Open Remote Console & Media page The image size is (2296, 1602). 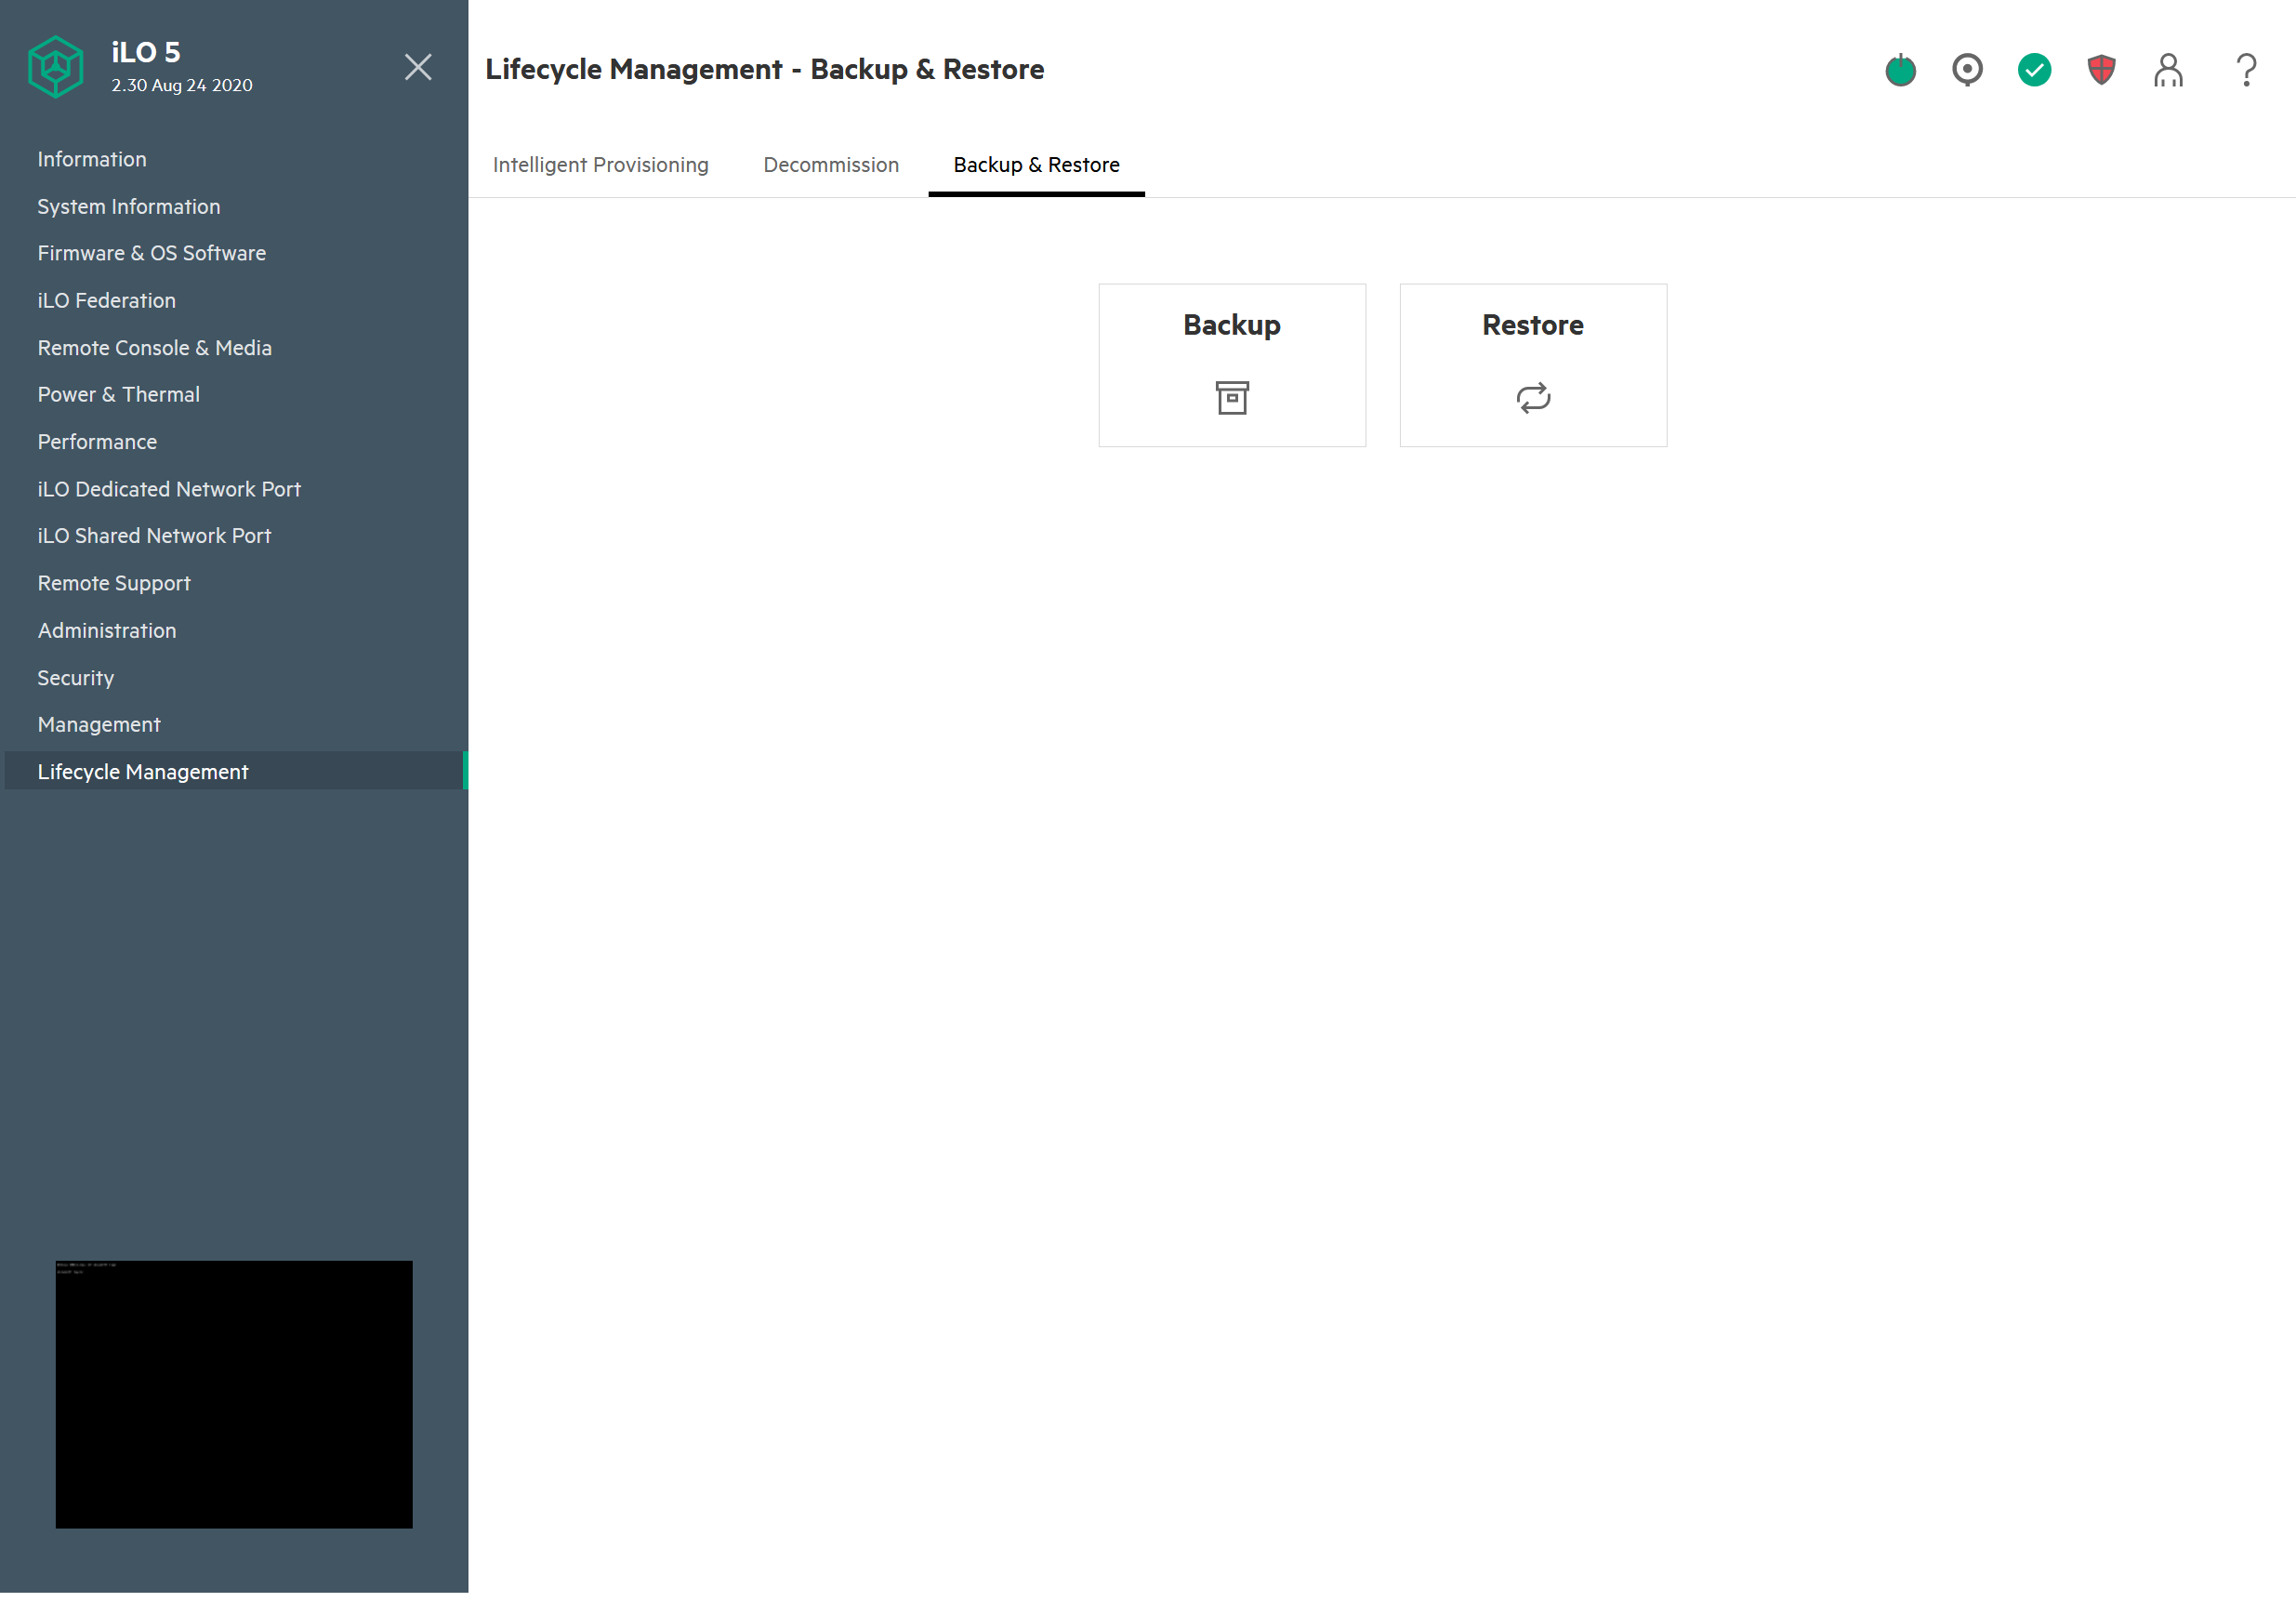pyautogui.click(x=155, y=348)
